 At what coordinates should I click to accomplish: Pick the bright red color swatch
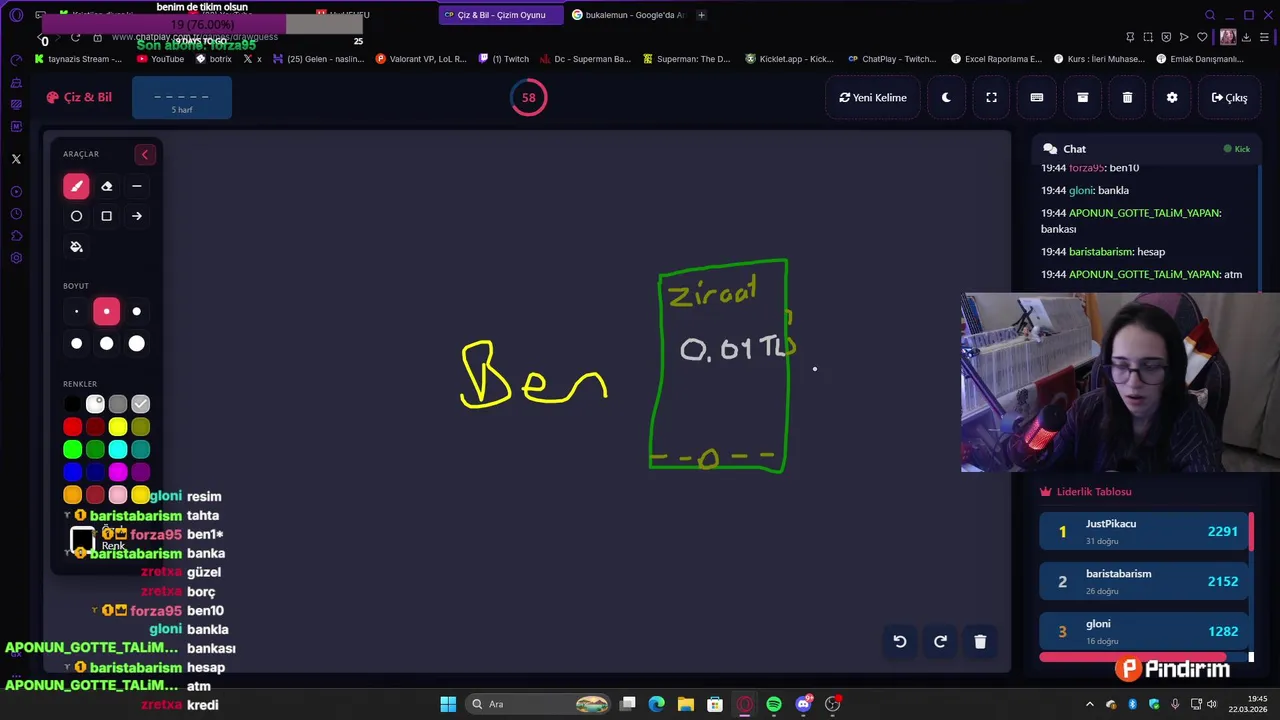coord(72,427)
